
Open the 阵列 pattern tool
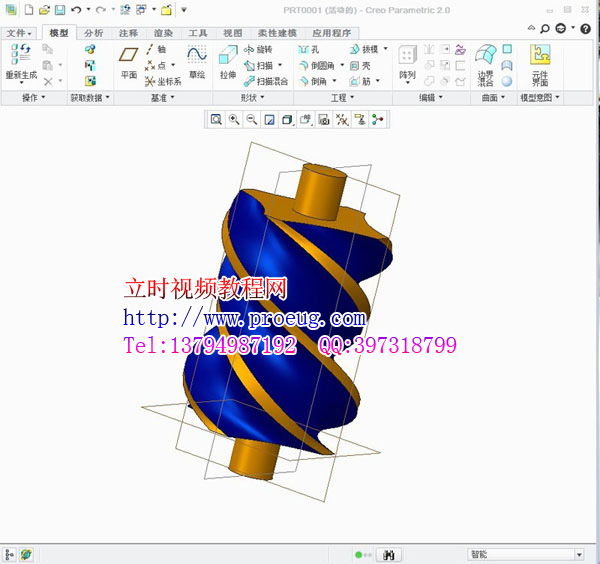tap(408, 63)
